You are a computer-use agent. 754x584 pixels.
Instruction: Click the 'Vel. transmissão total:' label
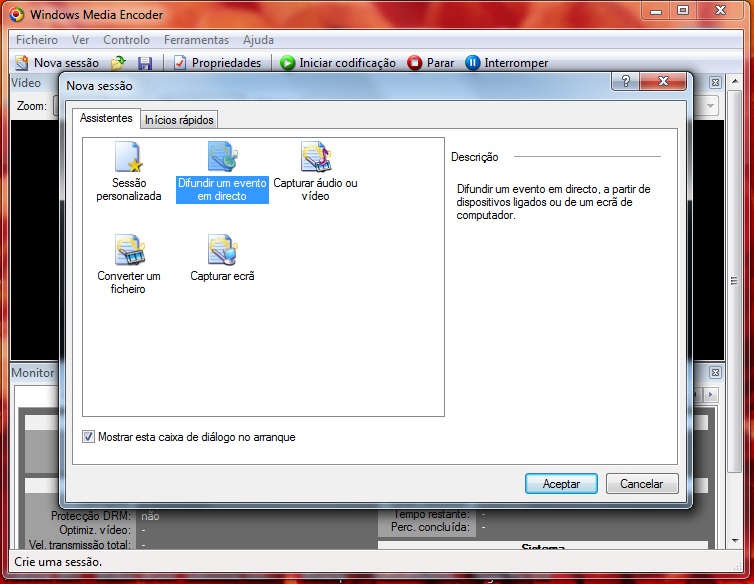[79, 545]
